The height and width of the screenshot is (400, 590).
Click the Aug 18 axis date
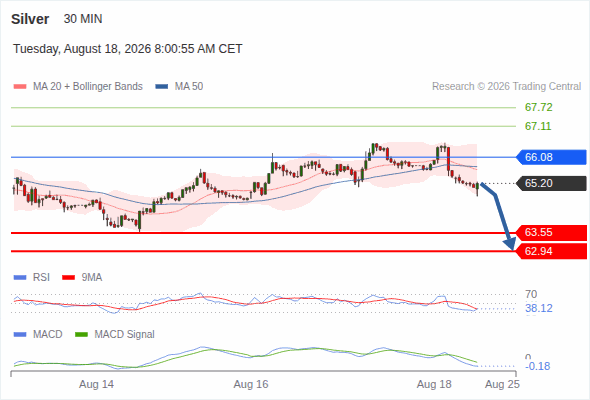(x=434, y=385)
